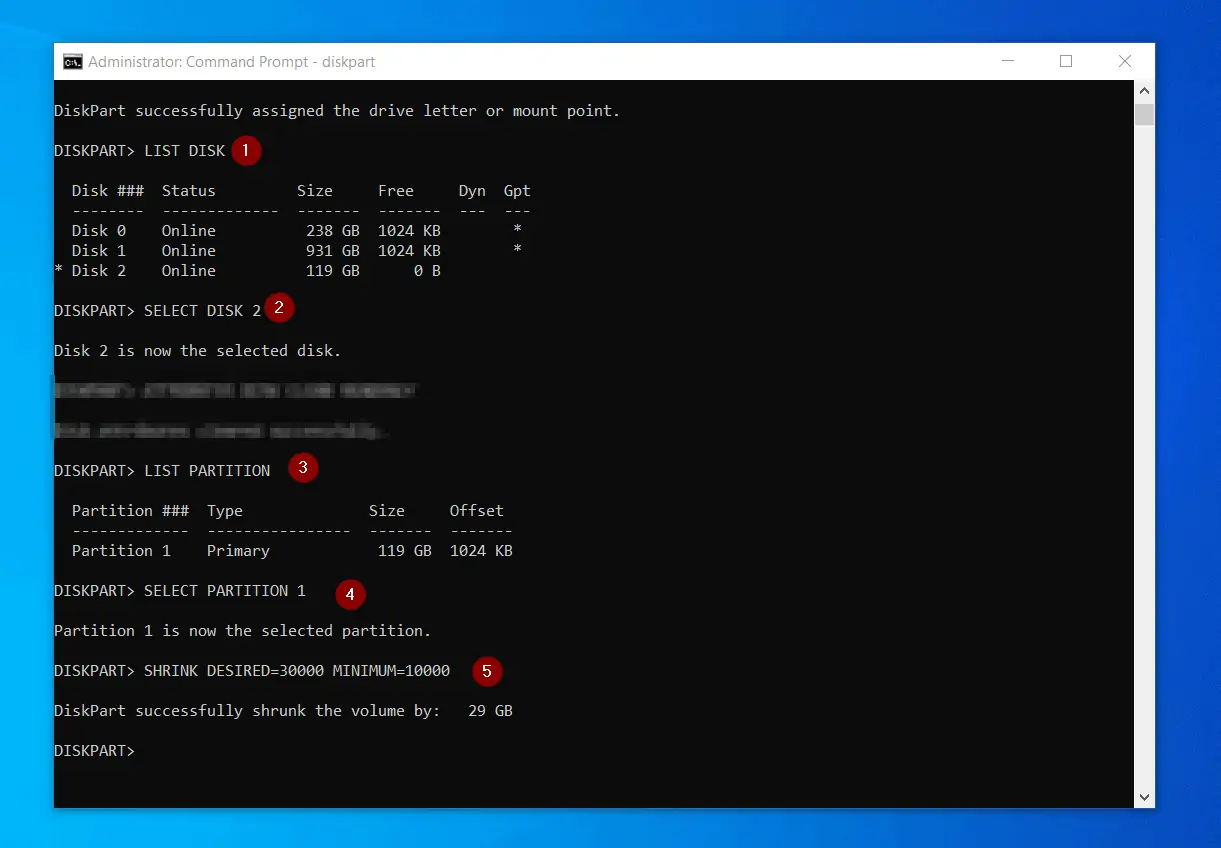This screenshot has height=848, width=1221.
Task: Close the Command Prompt diskpart window
Action: (1125, 62)
